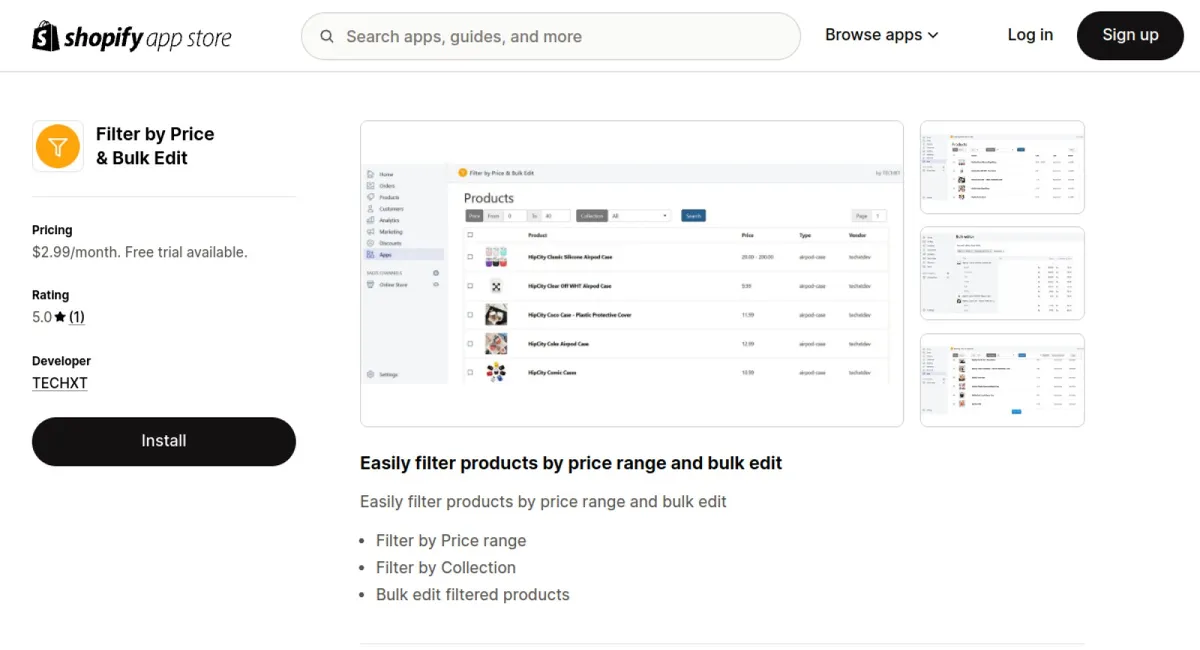
Task: Check the HipCity Classic Silicone Airpod Case row
Action: pyautogui.click(x=470, y=256)
